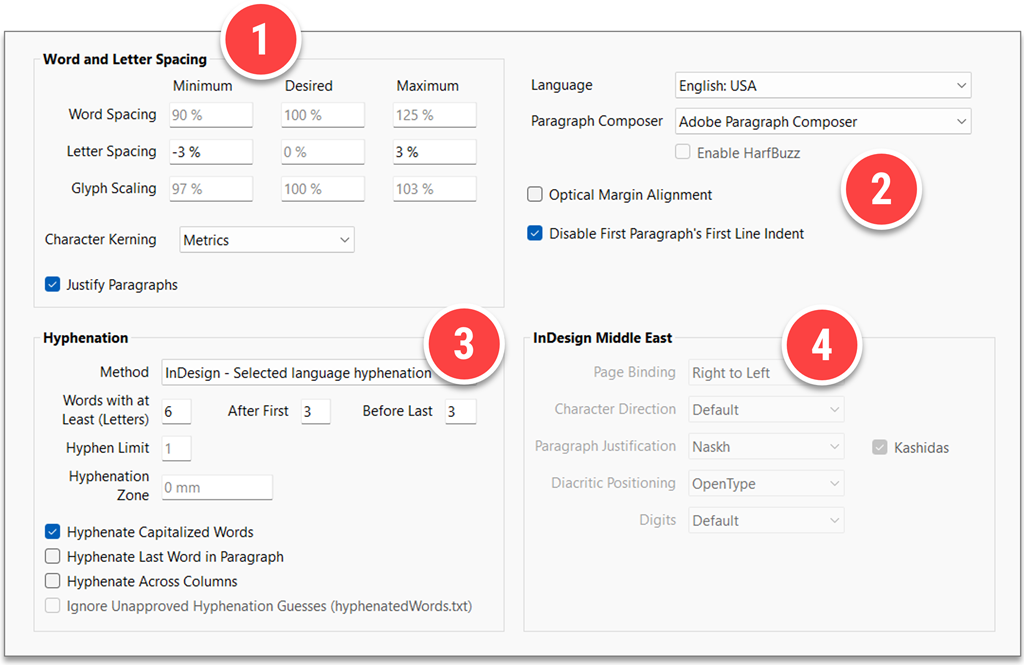Expand the Character Kerning Metrics dropdown

coord(267,240)
